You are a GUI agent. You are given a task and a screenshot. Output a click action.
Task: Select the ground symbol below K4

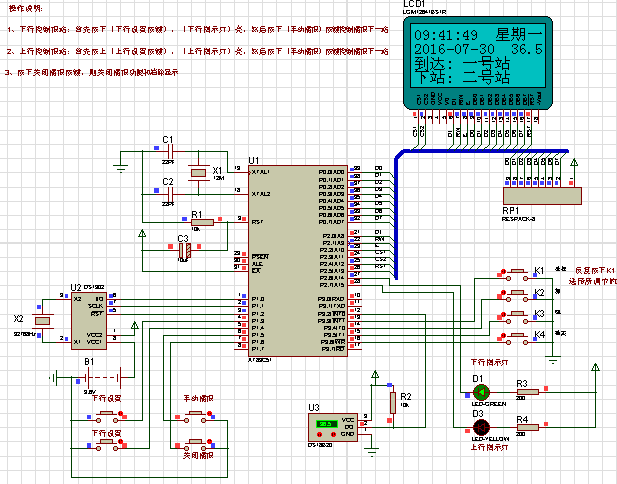[553, 360]
